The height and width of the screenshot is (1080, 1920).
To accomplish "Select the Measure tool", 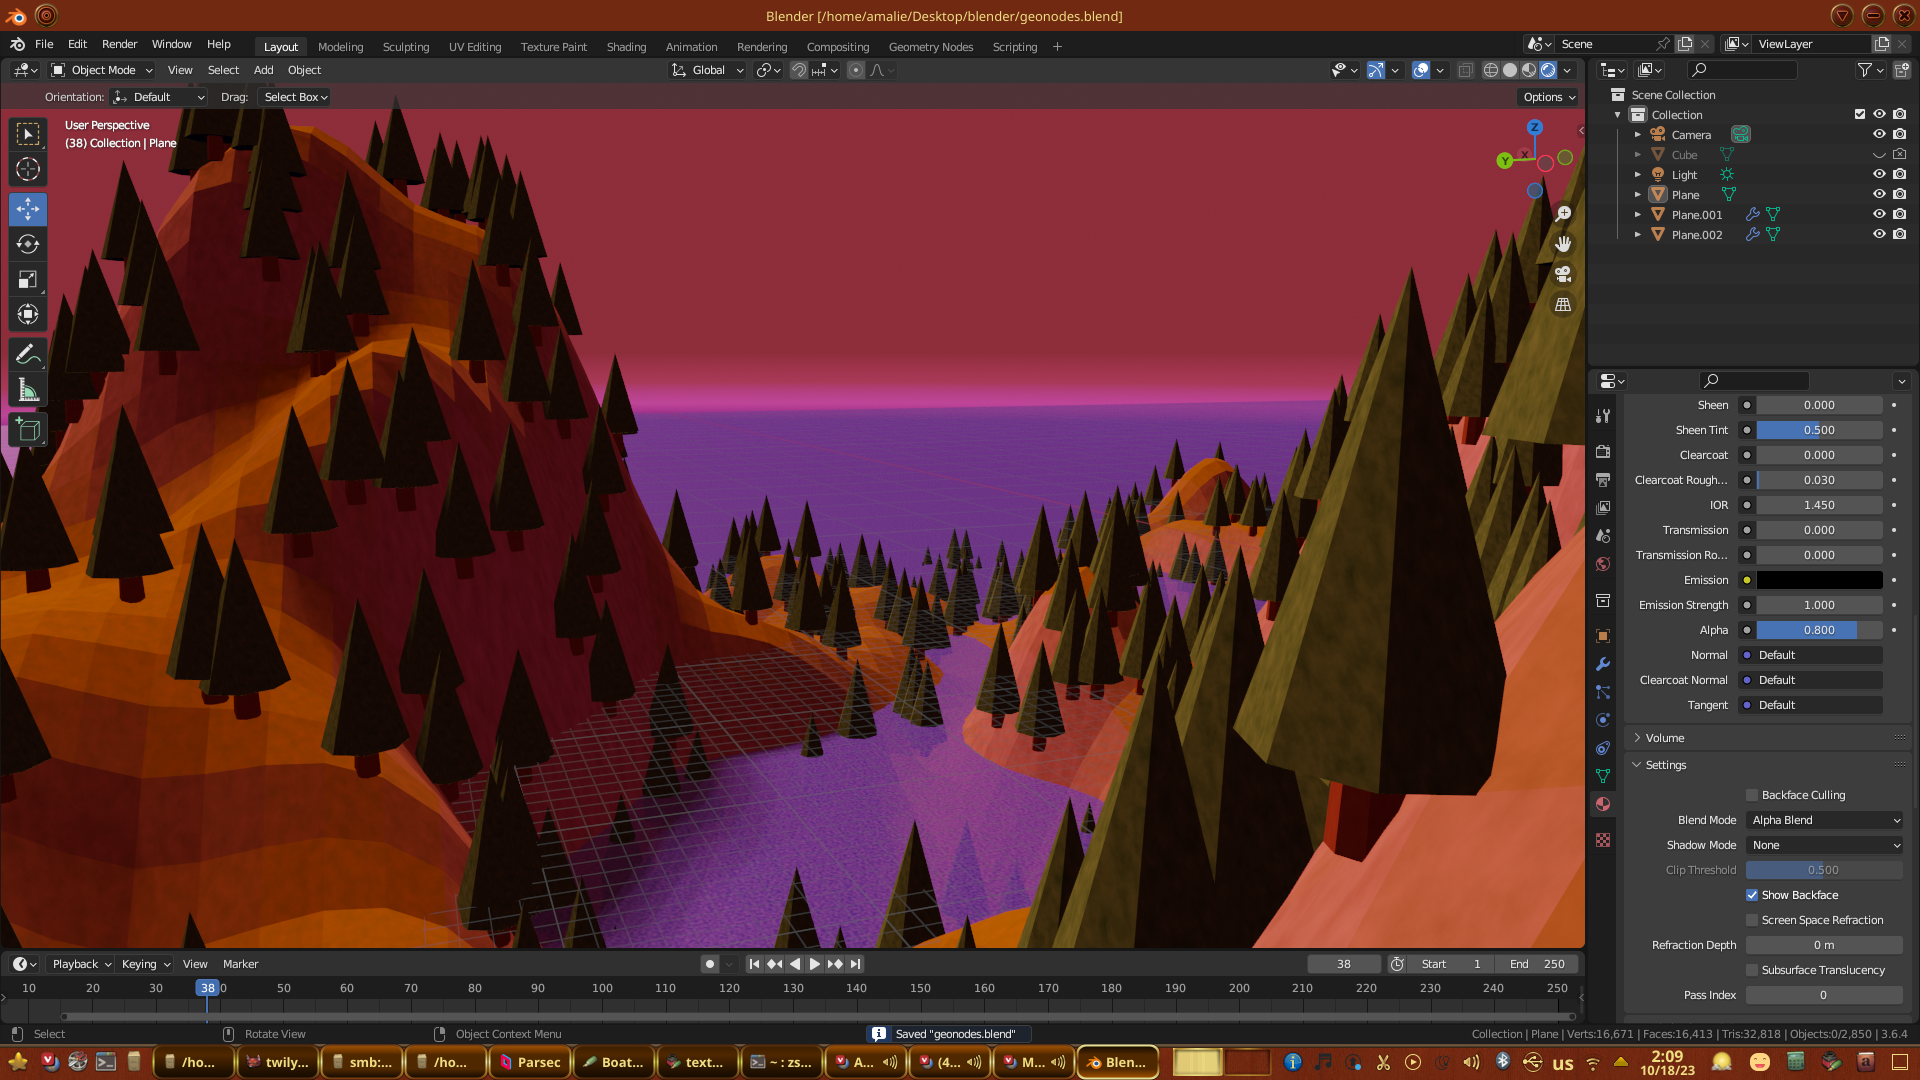I will (28, 391).
